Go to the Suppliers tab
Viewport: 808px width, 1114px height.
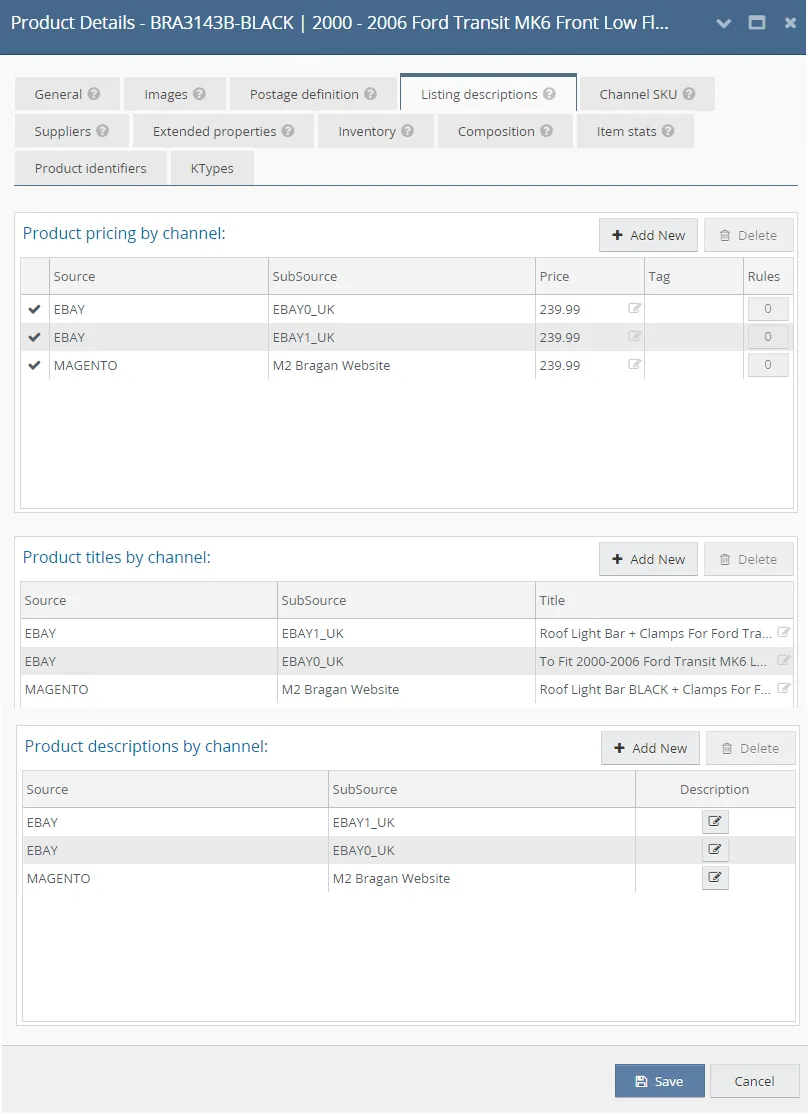tap(72, 131)
